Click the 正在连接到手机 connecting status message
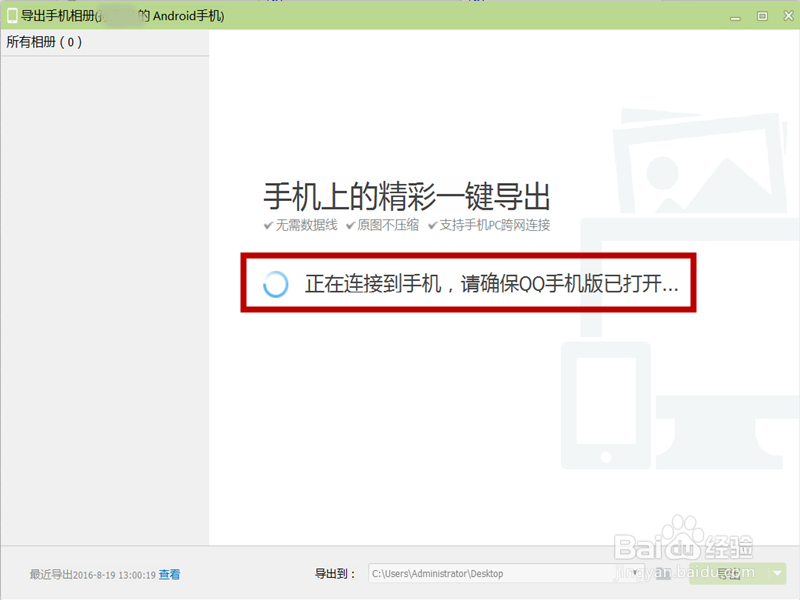 point(492,284)
